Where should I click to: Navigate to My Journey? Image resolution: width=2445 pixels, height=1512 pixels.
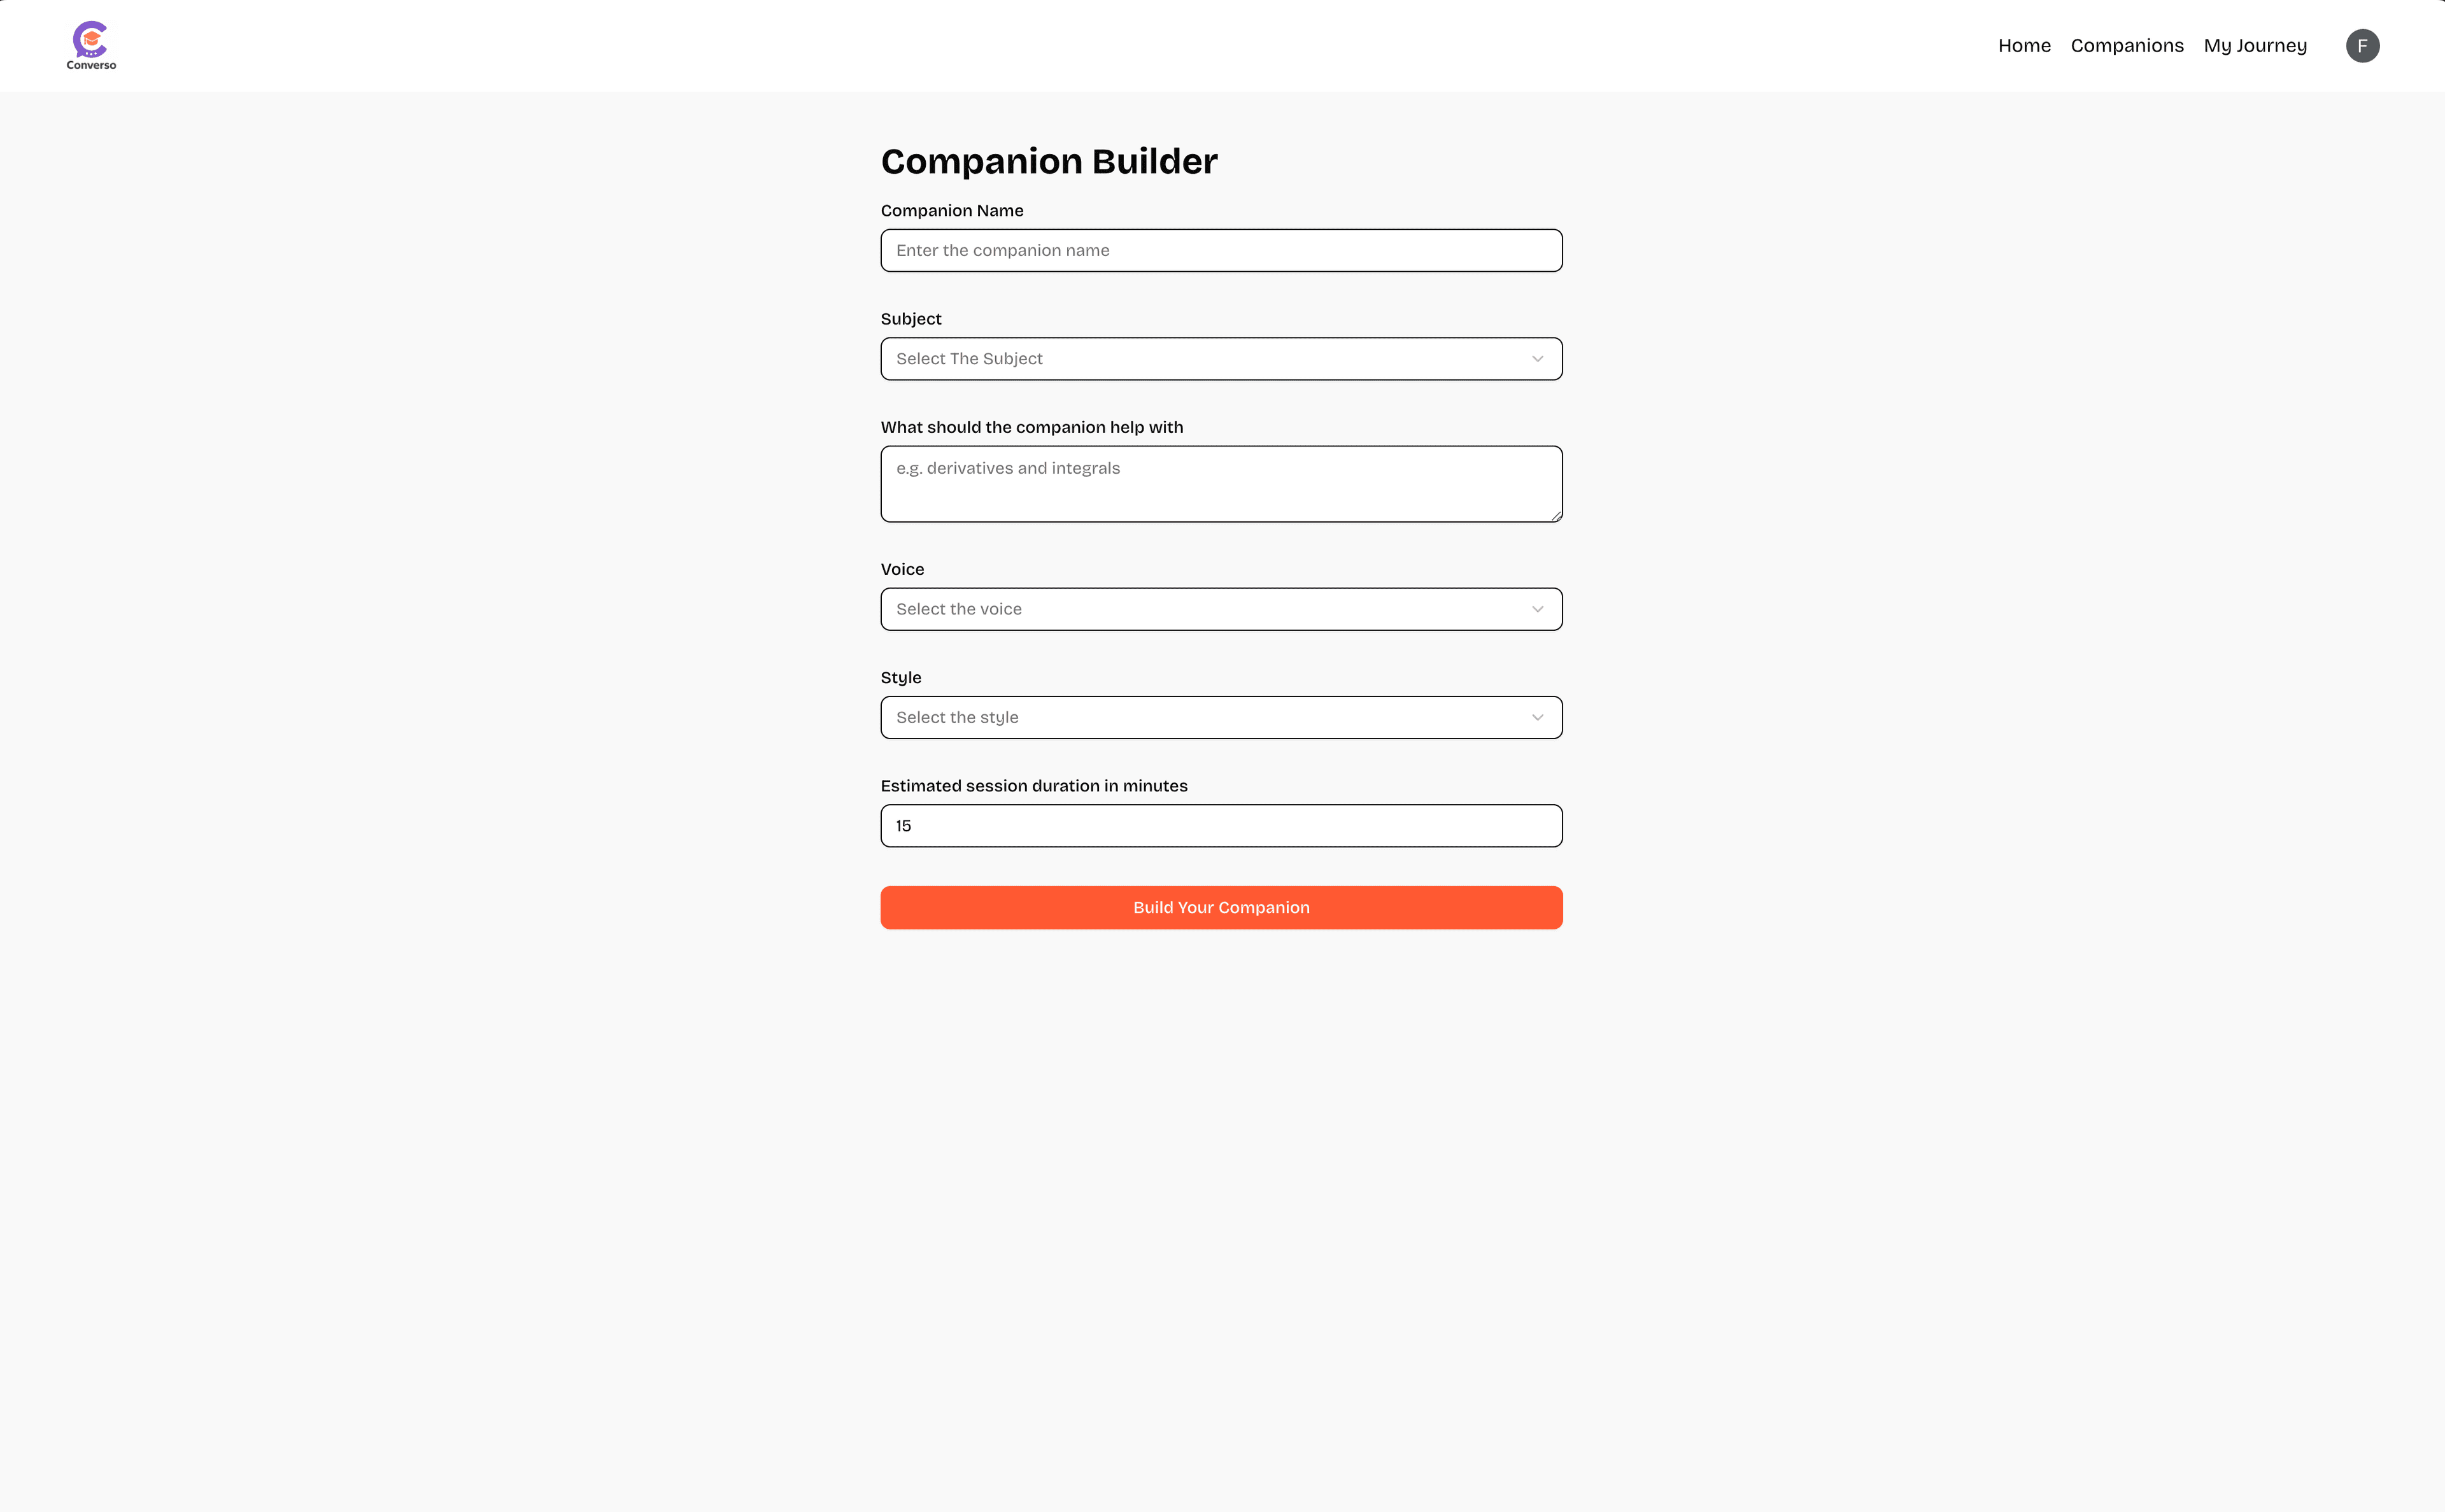[x=2255, y=46]
